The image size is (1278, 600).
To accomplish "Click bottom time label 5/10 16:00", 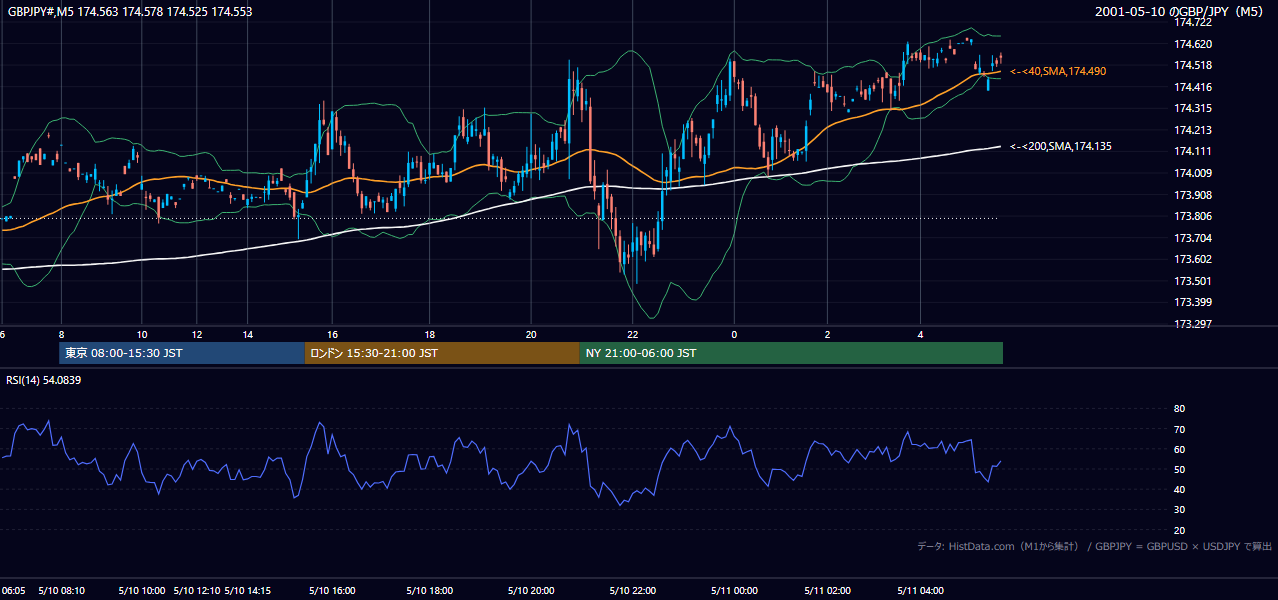I will pos(333,591).
